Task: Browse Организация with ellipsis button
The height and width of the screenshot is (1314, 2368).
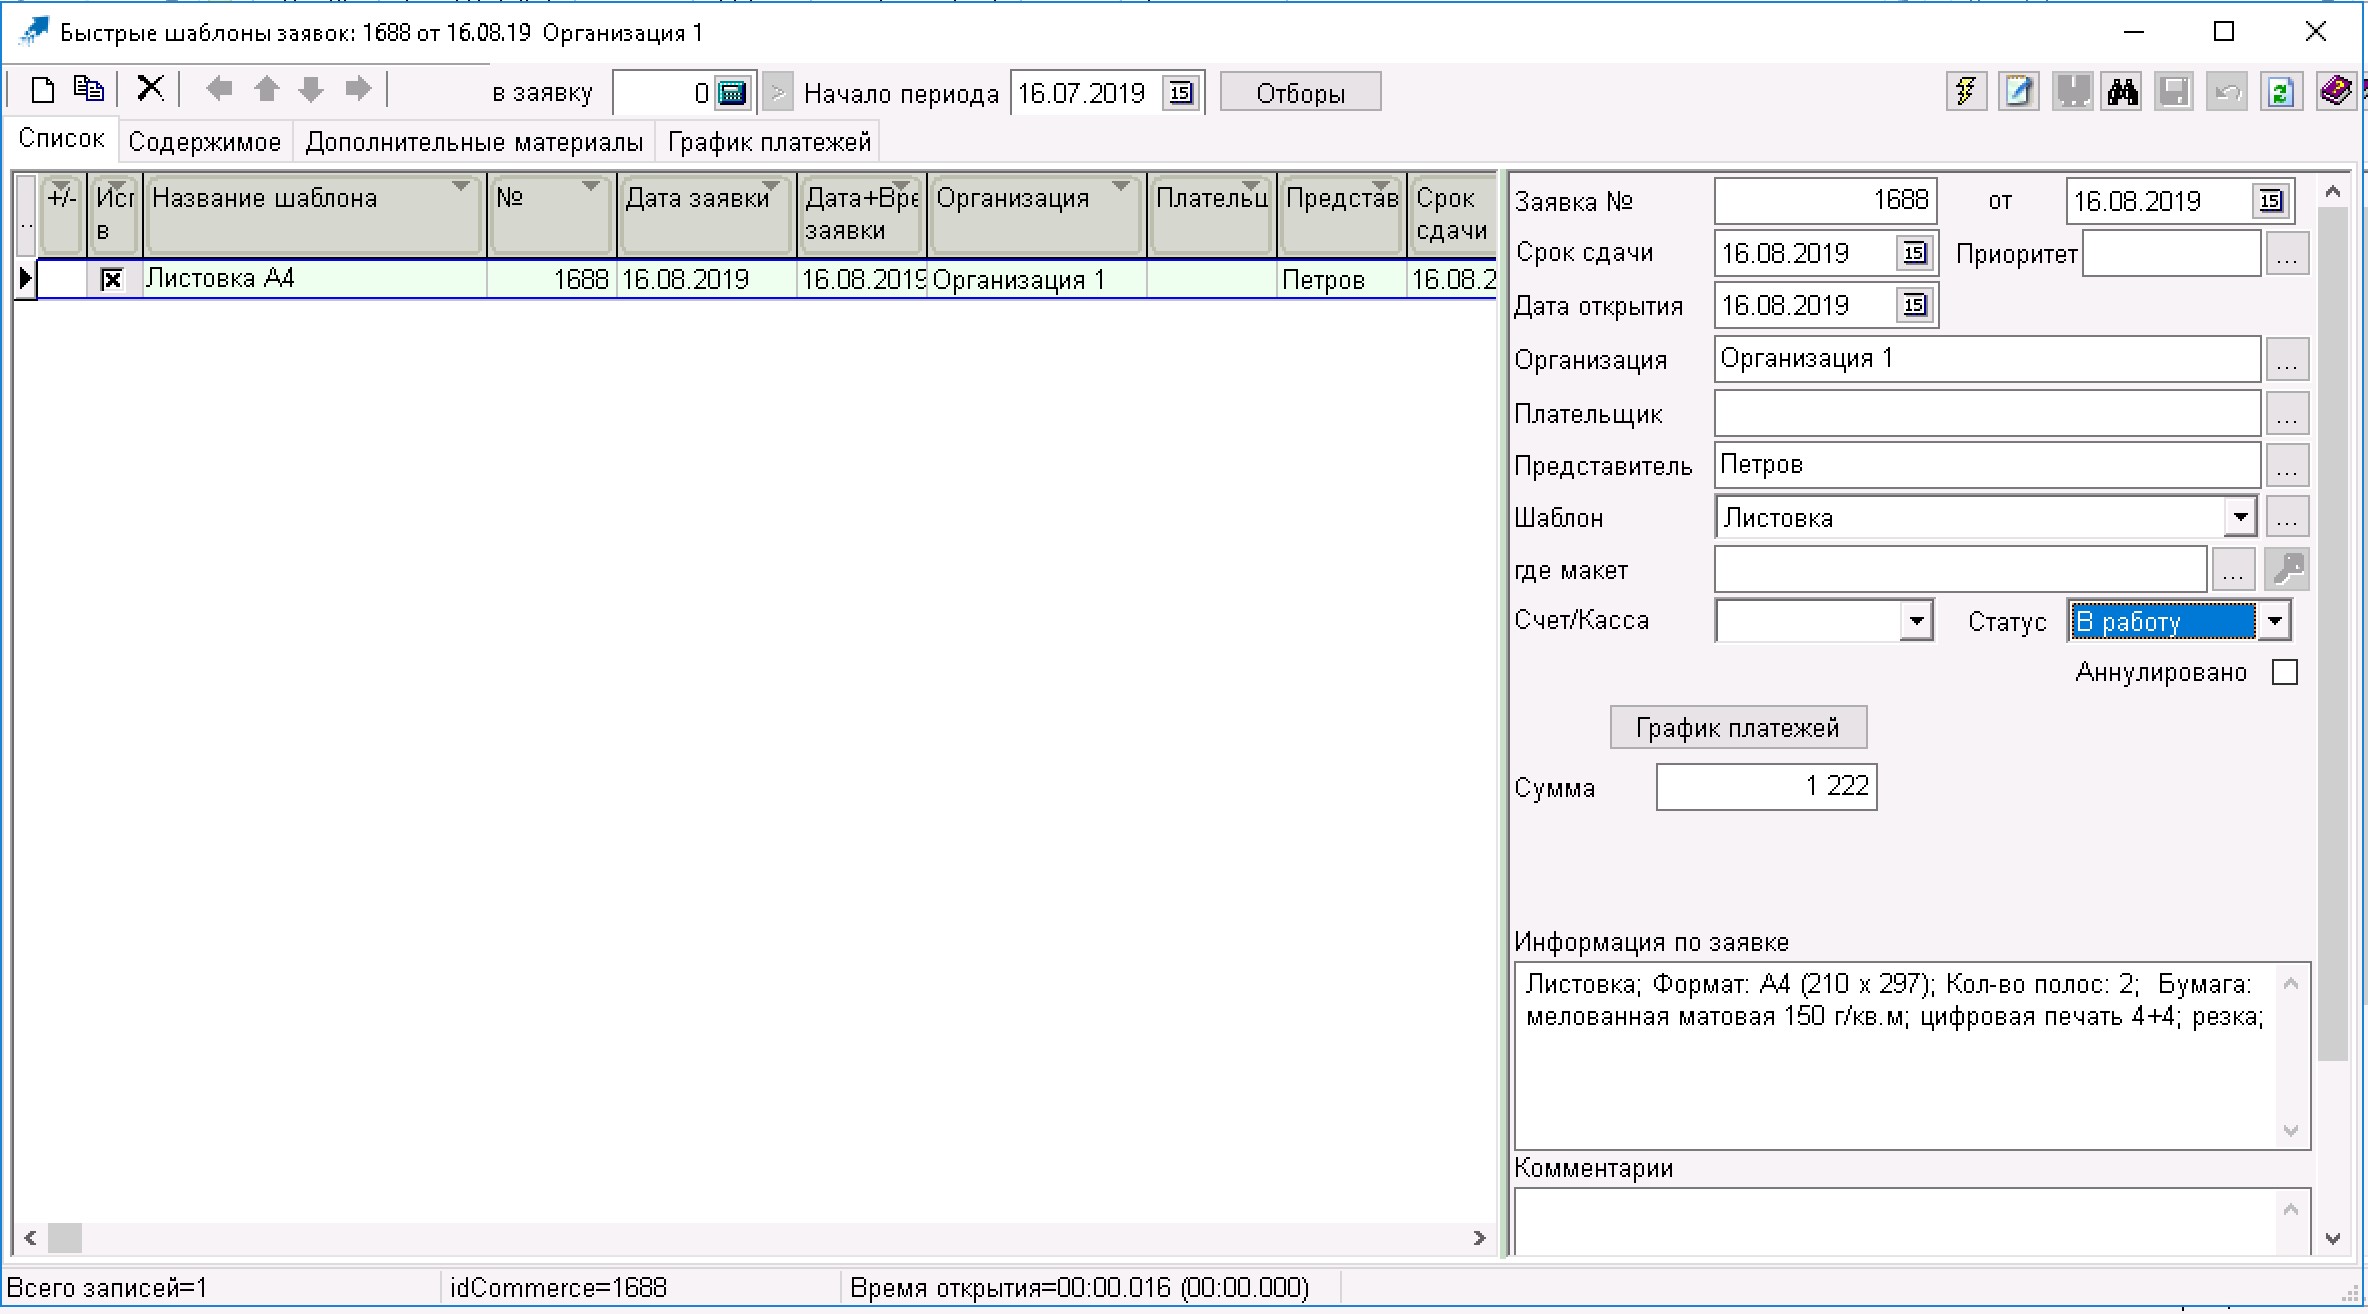Action: pos(2287,359)
